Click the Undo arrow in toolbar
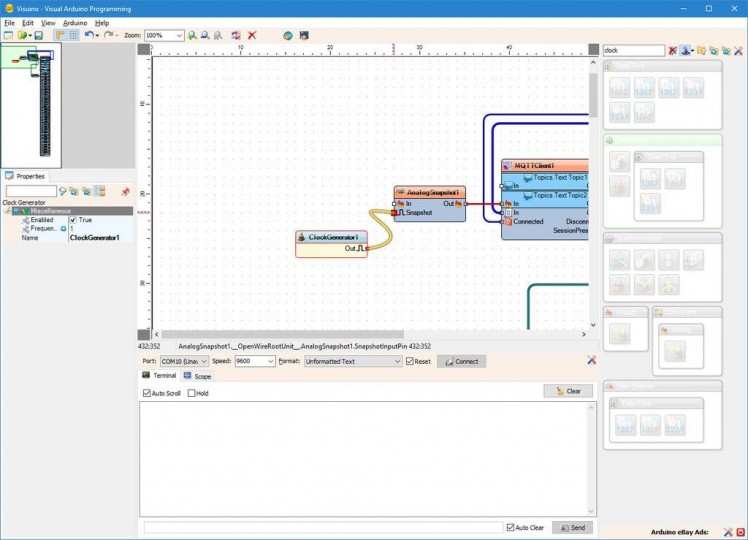This screenshot has width=748, height=540. 89,35
